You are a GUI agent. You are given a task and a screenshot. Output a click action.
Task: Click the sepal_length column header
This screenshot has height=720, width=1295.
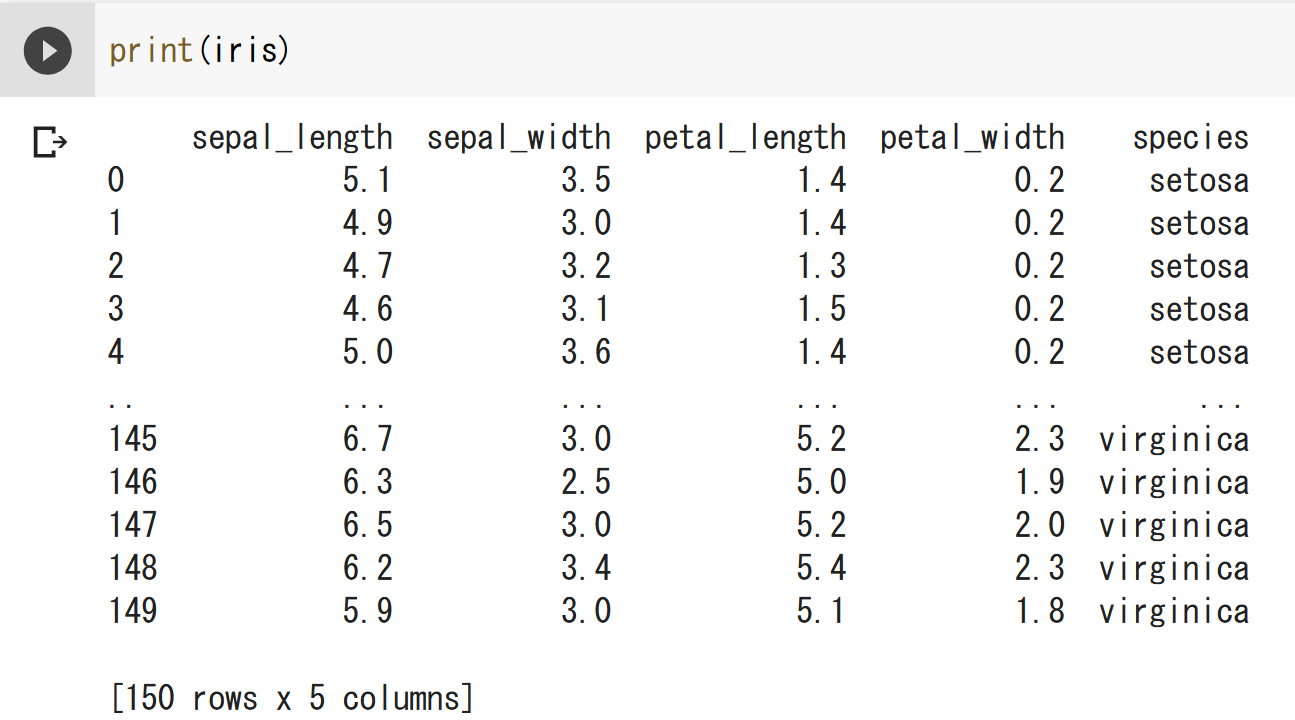coord(292,138)
